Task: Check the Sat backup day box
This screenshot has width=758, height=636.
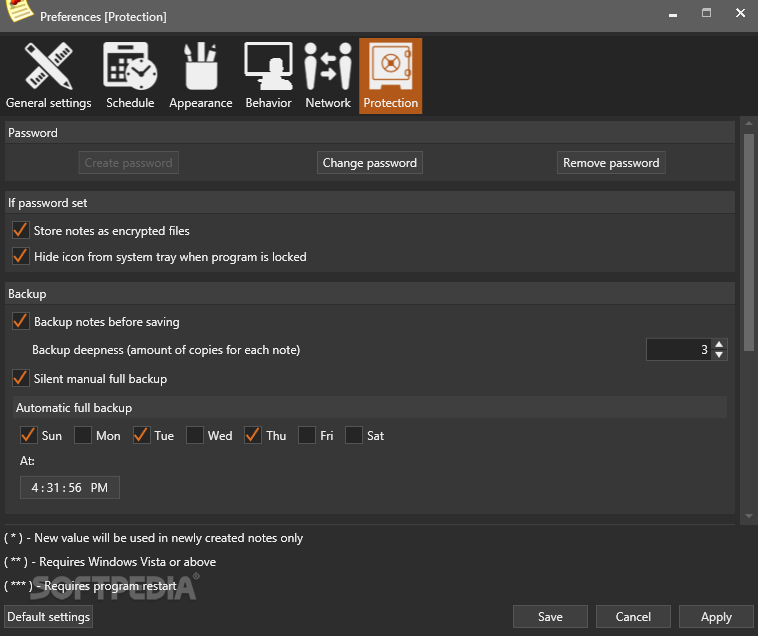Action: pos(354,435)
